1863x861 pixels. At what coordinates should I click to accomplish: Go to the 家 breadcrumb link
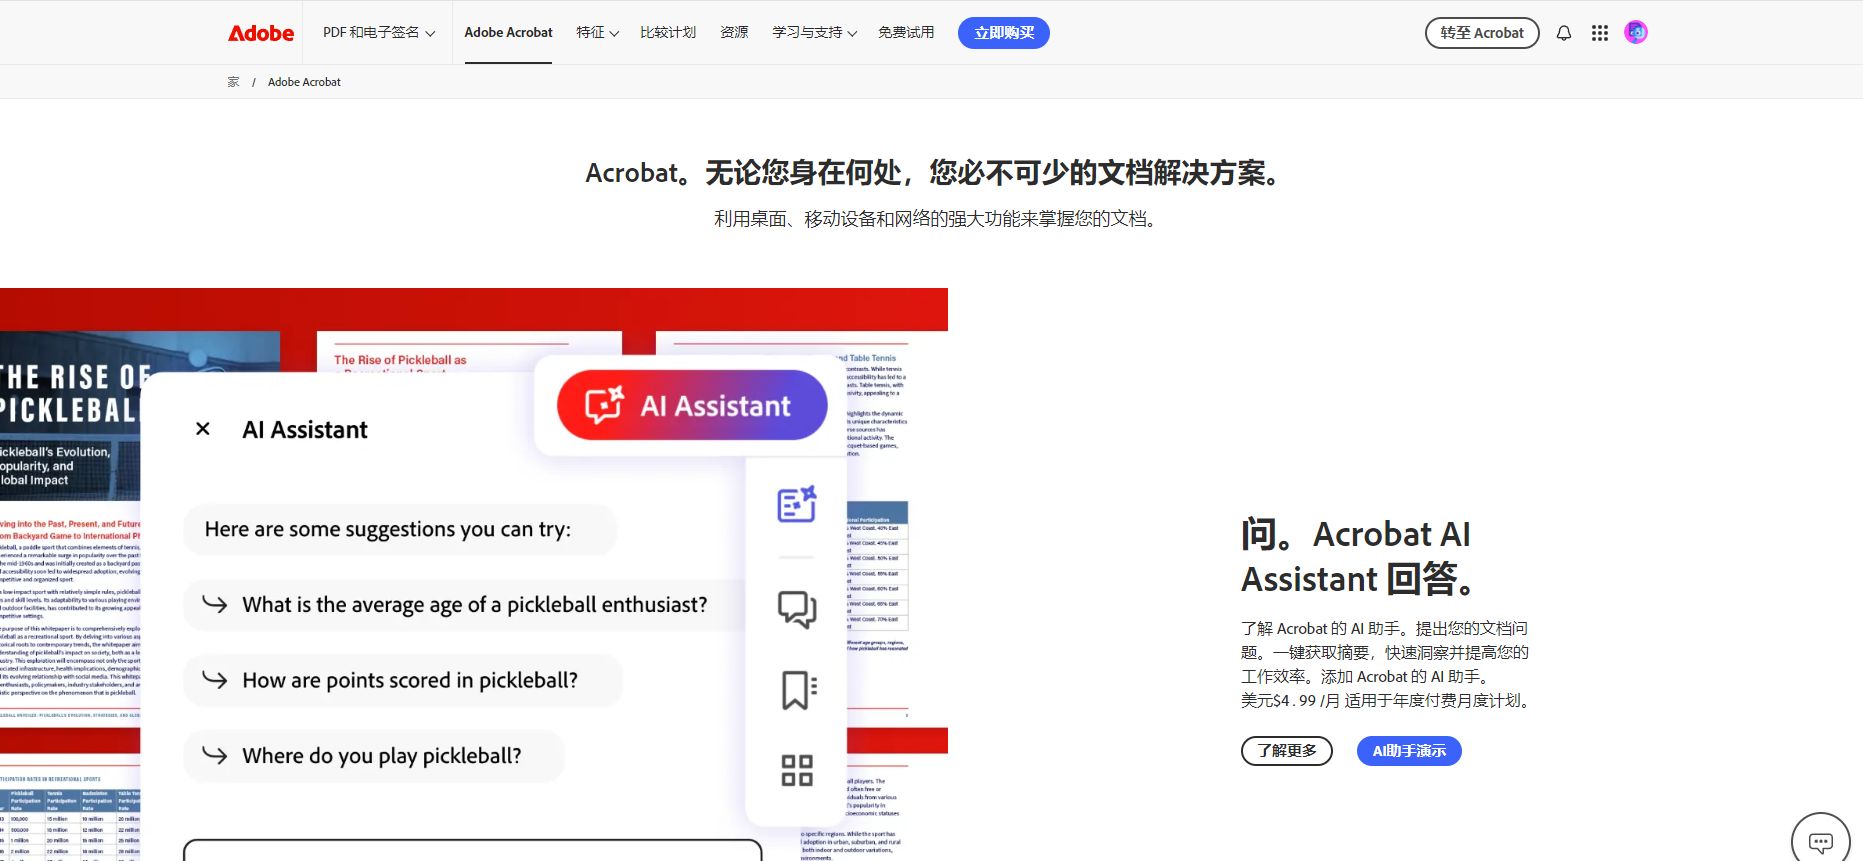(233, 82)
